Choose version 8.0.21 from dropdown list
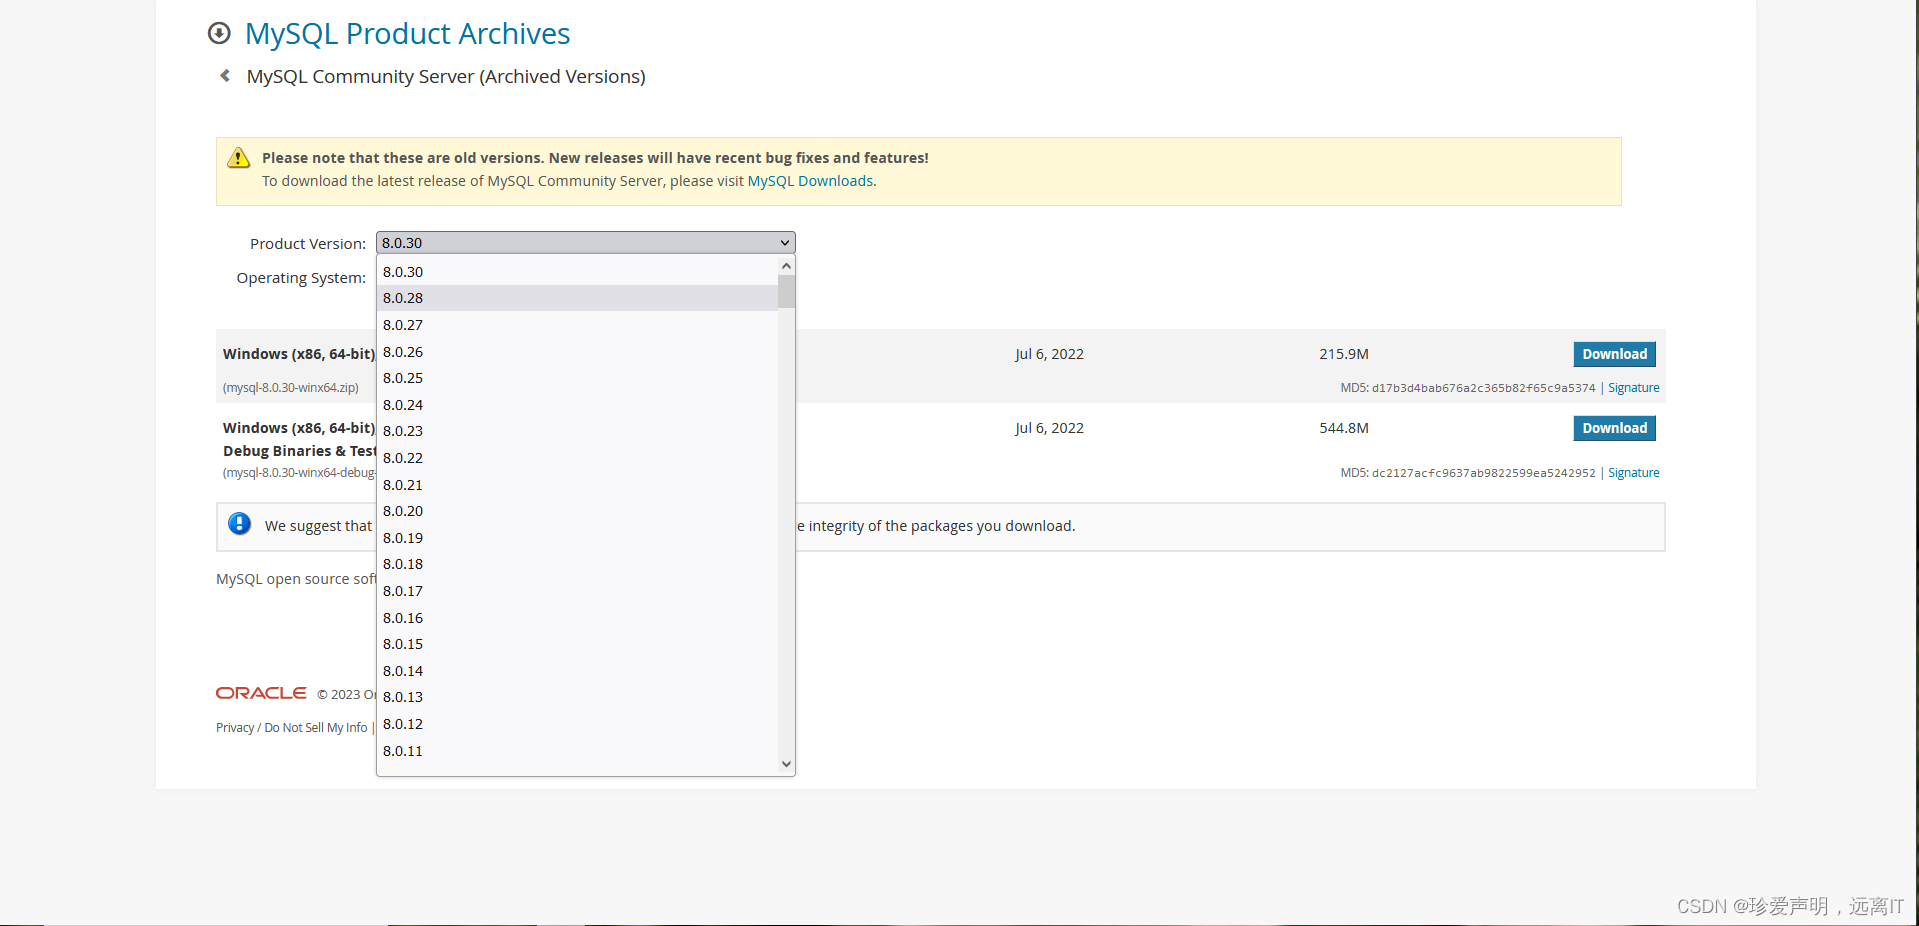1919x926 pixels. tap(577, 485)
